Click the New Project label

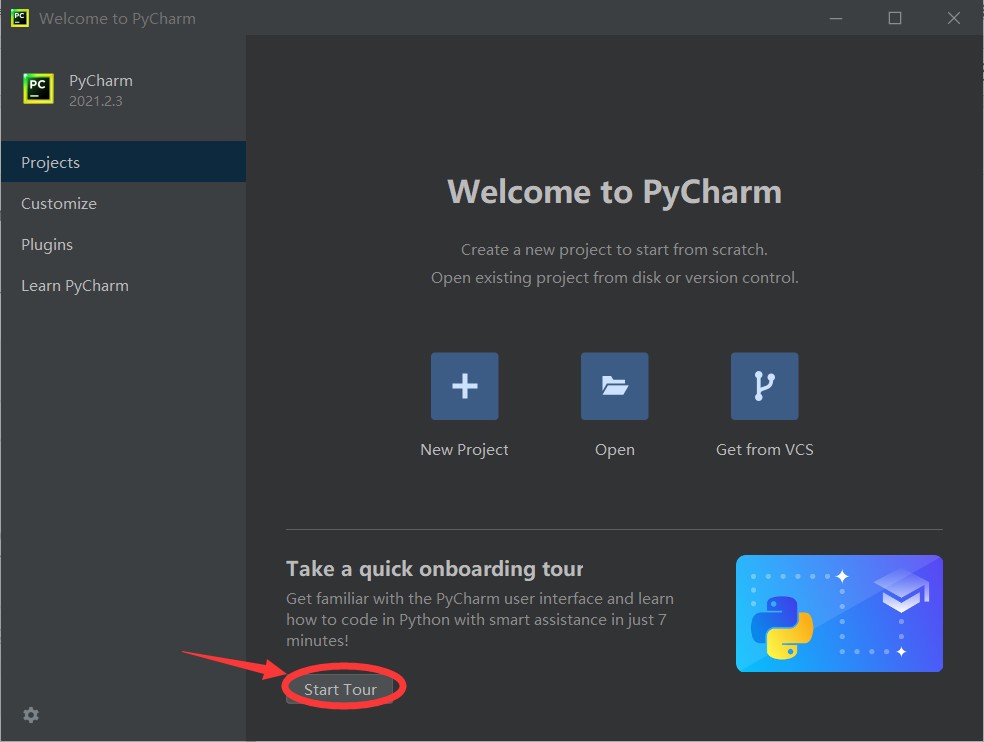coord(464,449)
